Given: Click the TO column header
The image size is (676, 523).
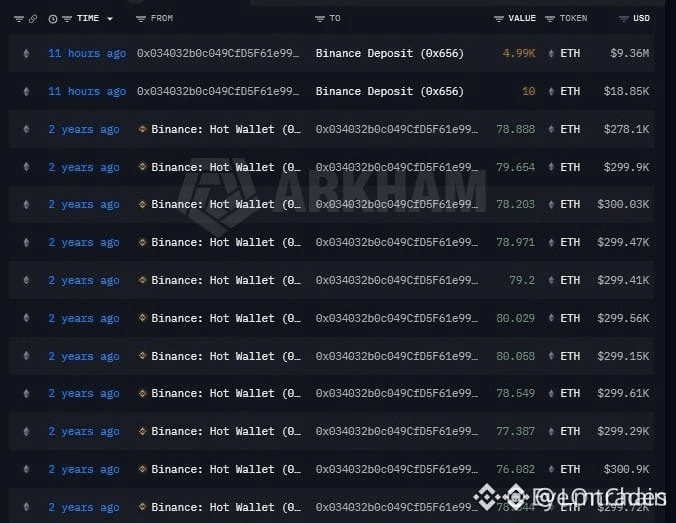Looking at the screenshot, I should pos(335,19).
